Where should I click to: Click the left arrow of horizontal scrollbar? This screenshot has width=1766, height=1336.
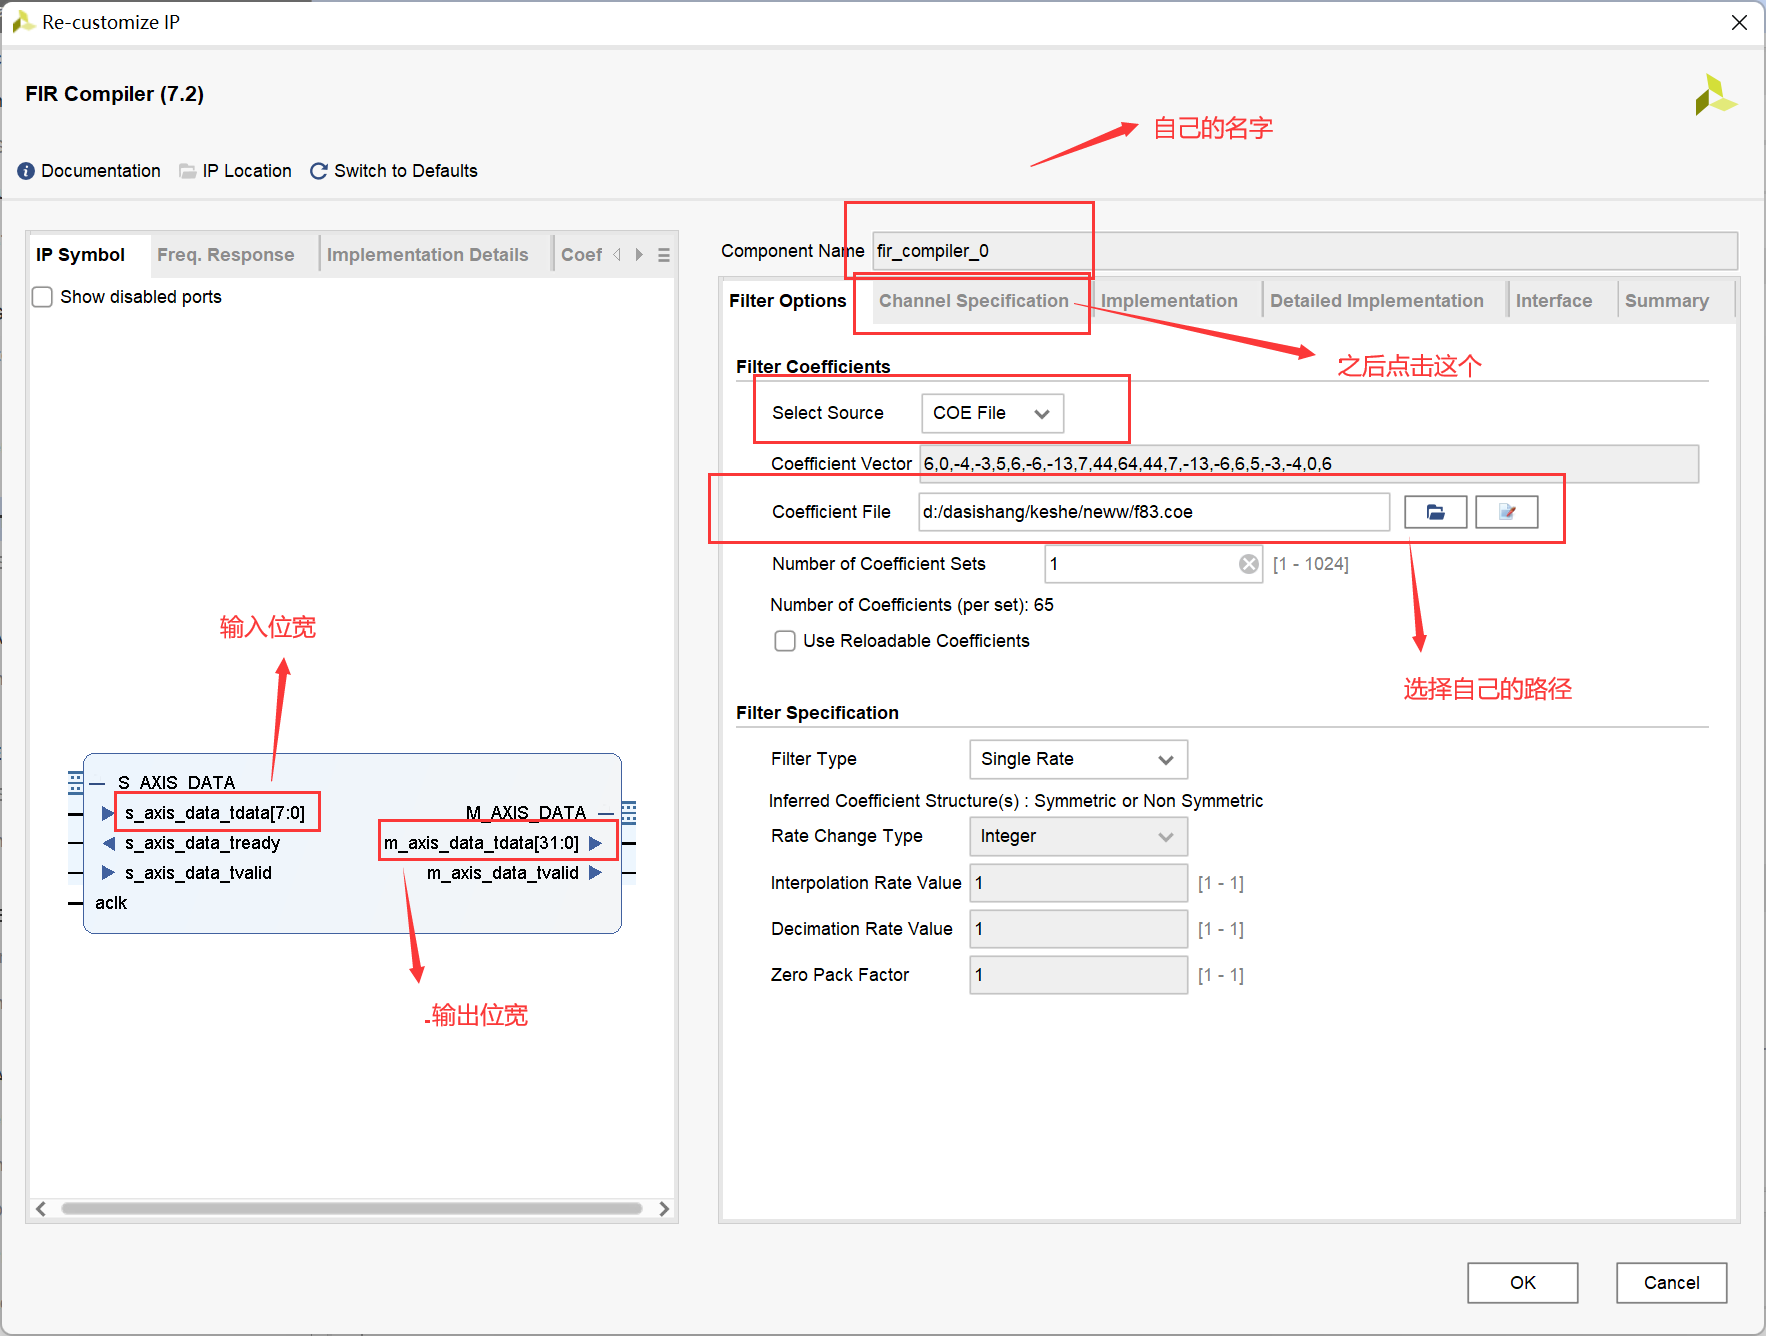tap(41, 1209)
